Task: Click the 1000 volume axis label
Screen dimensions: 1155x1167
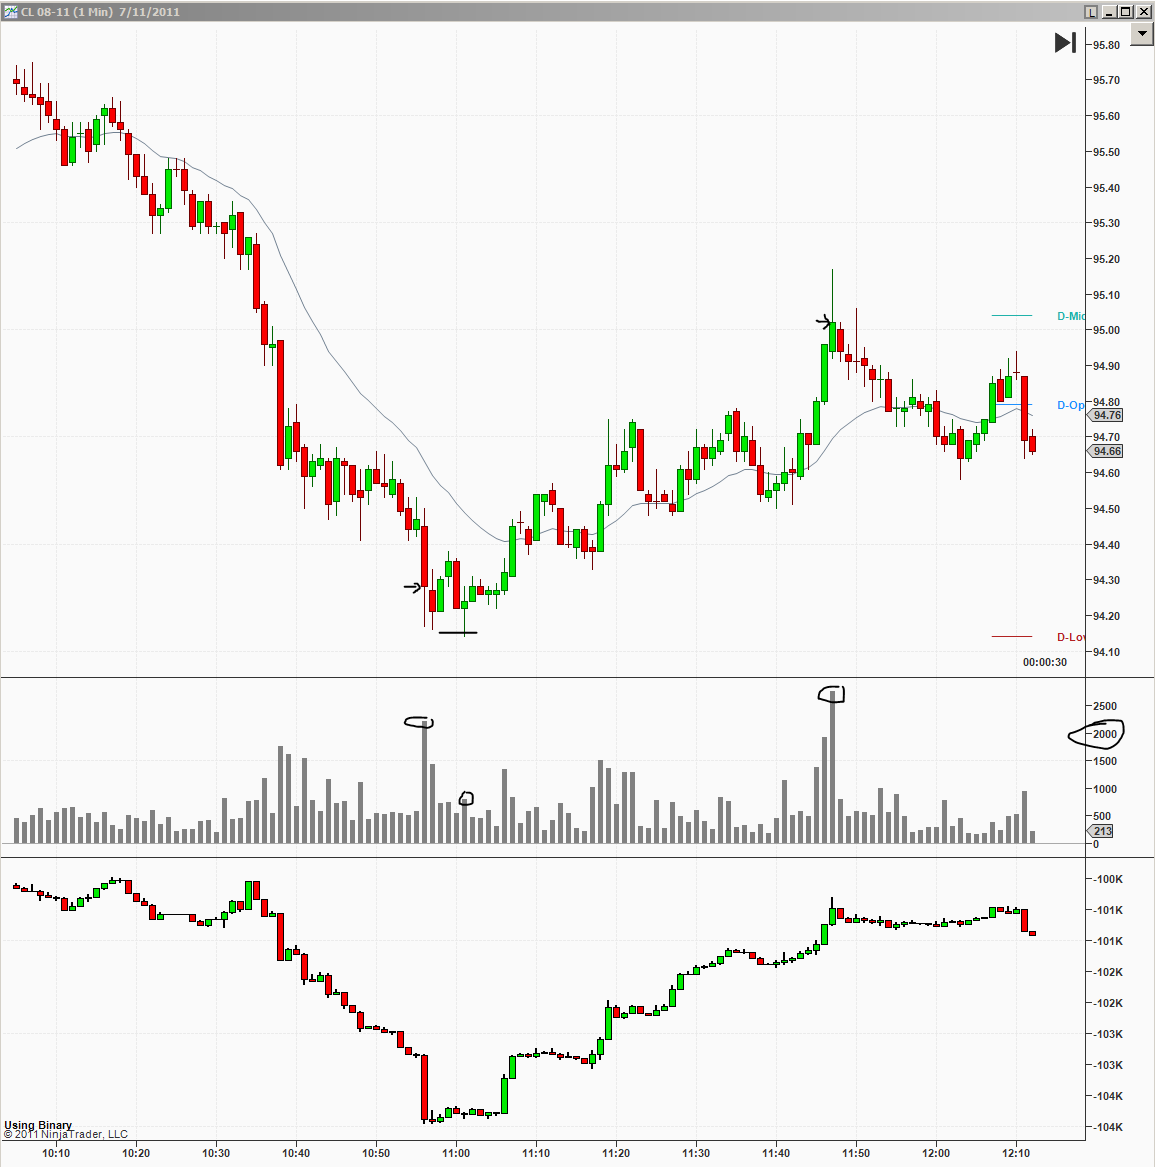Action: coord(1104,789)
